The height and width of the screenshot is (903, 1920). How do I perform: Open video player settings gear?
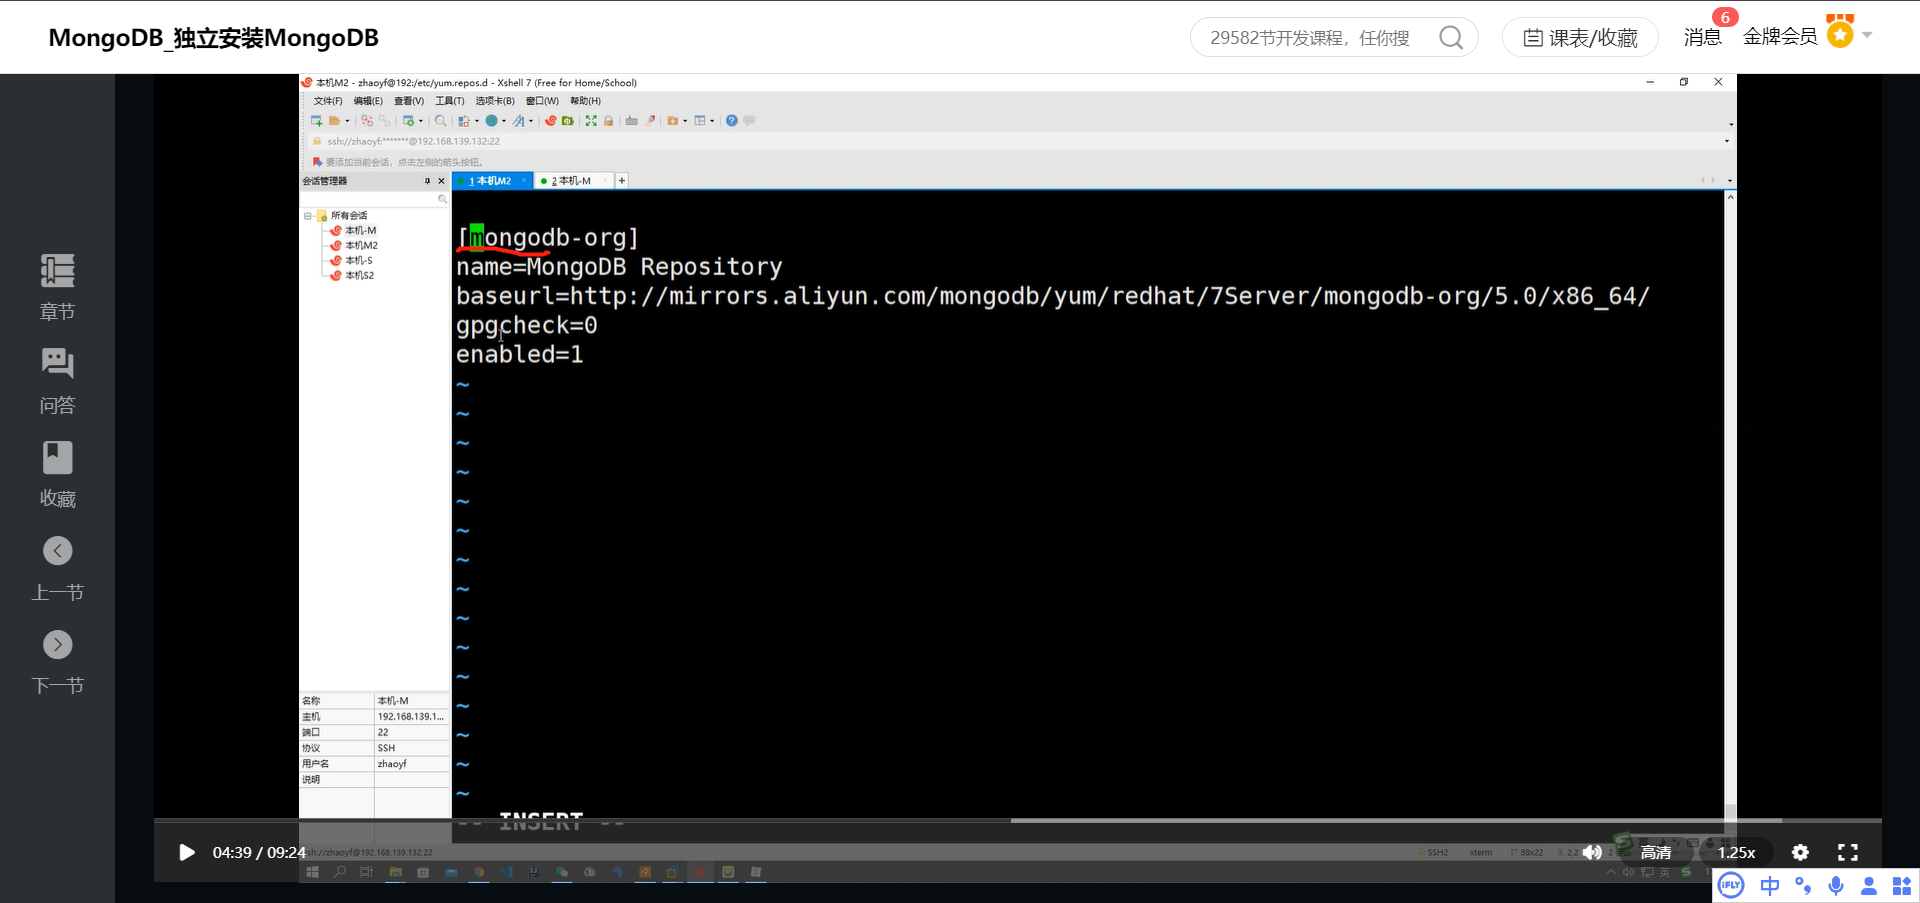[1800, 852]
